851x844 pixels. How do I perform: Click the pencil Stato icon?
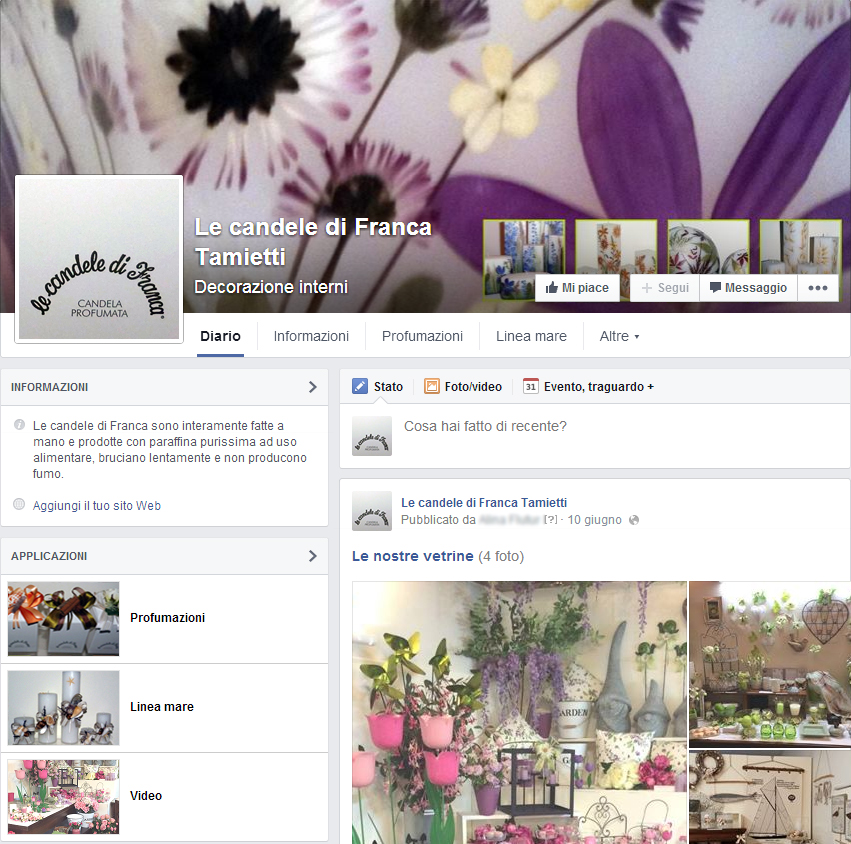point(360,386)
